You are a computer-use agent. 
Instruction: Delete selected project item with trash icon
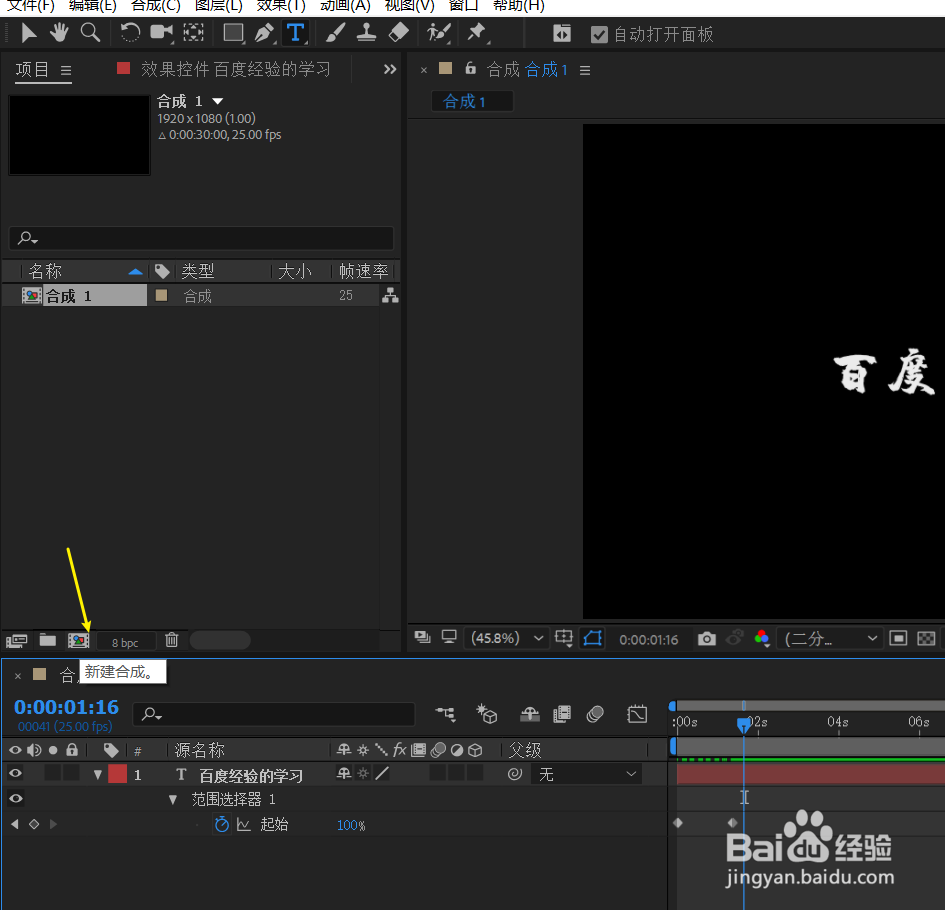(172, 640)
